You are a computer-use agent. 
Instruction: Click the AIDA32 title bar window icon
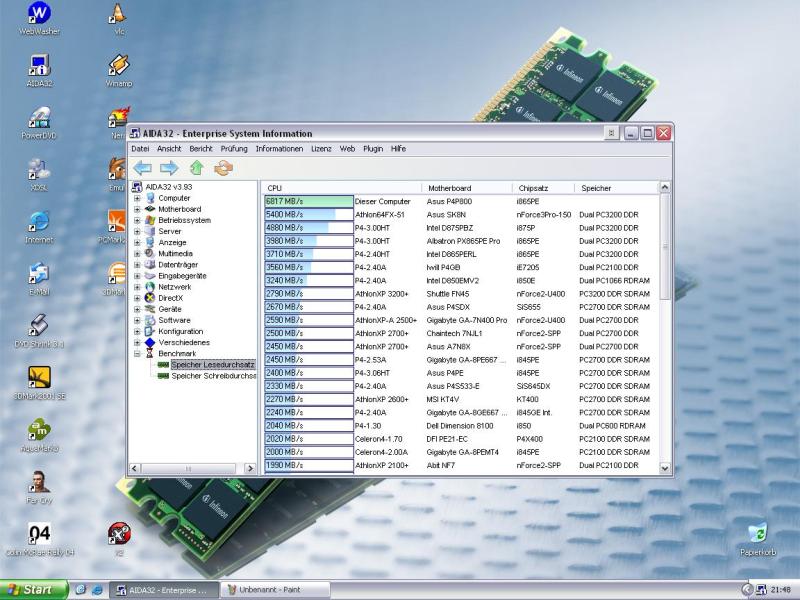[x=135, y=133]
